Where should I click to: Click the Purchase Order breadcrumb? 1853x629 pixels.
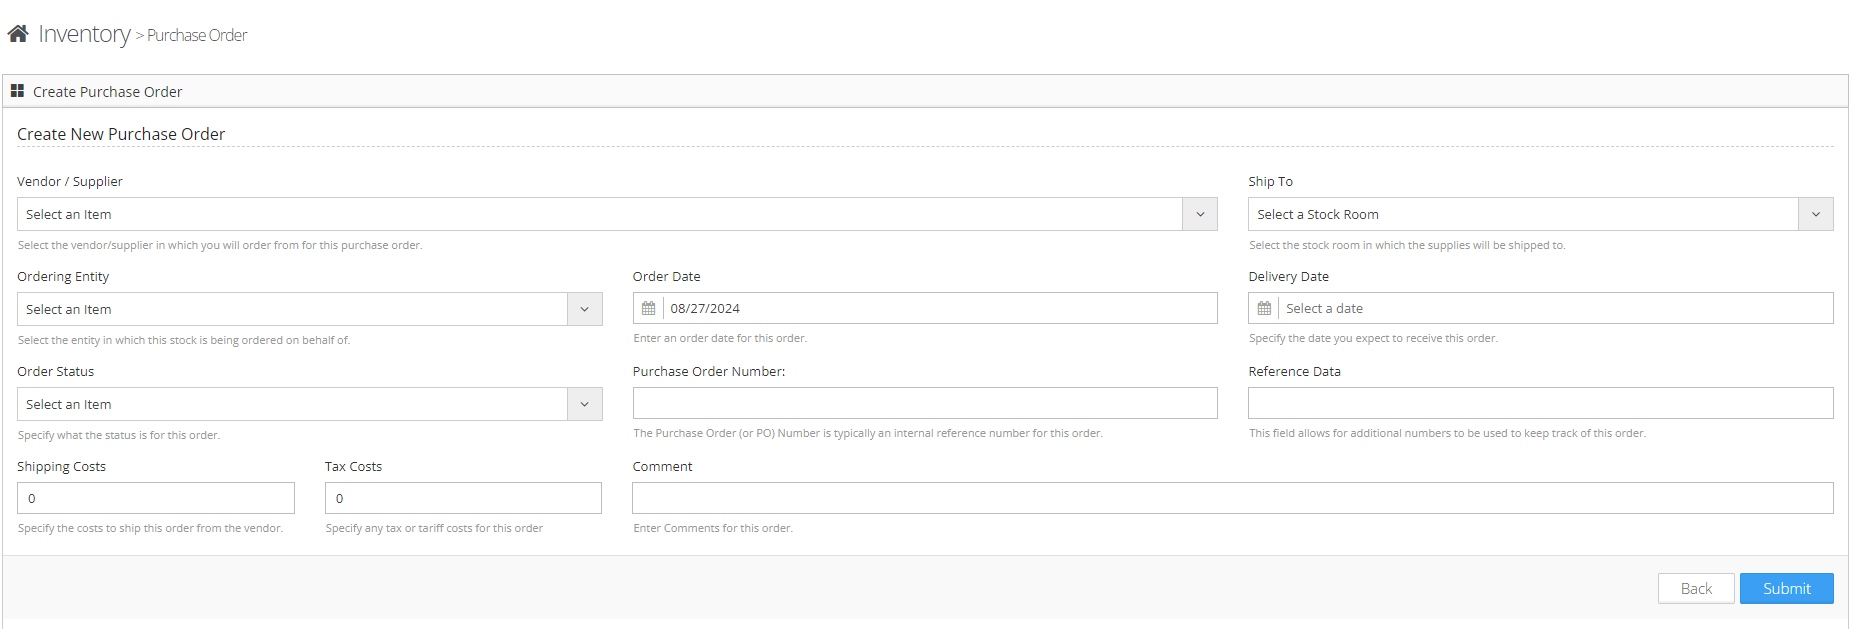197,35
